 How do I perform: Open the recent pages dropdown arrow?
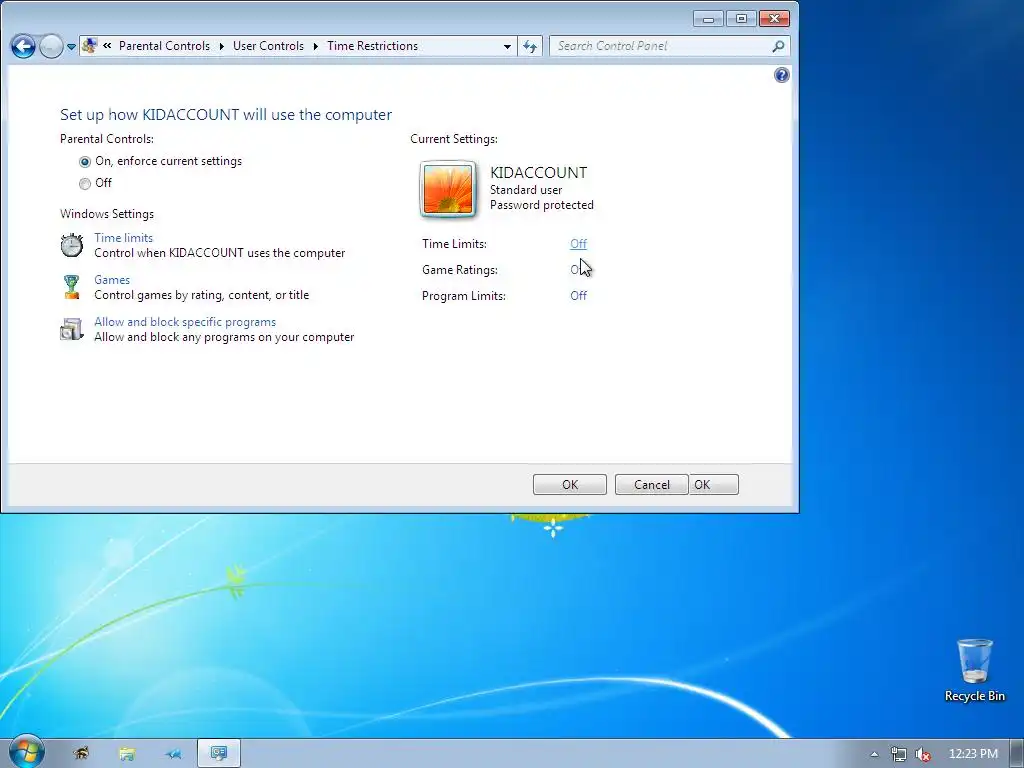tap(71, 46)
